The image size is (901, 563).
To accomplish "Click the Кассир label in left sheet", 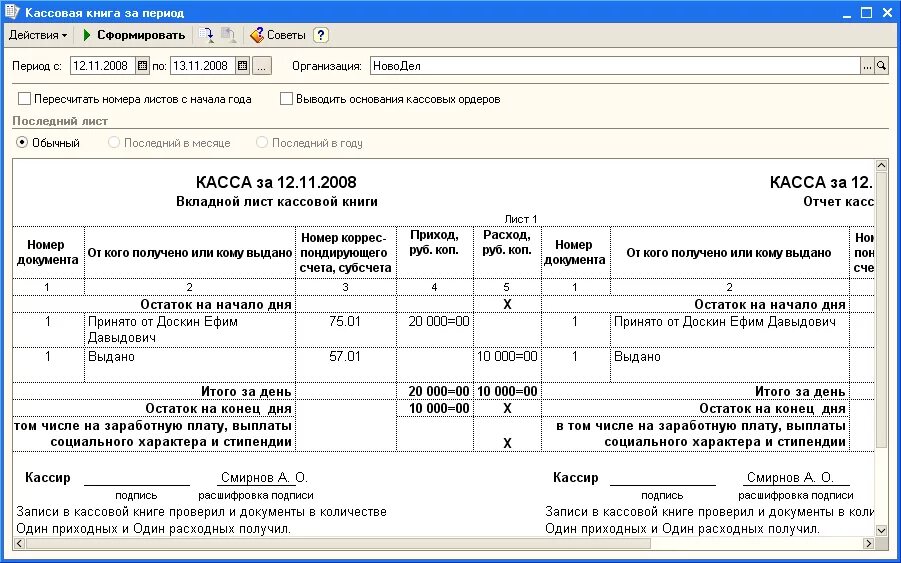I will click(x=48, y=478).
